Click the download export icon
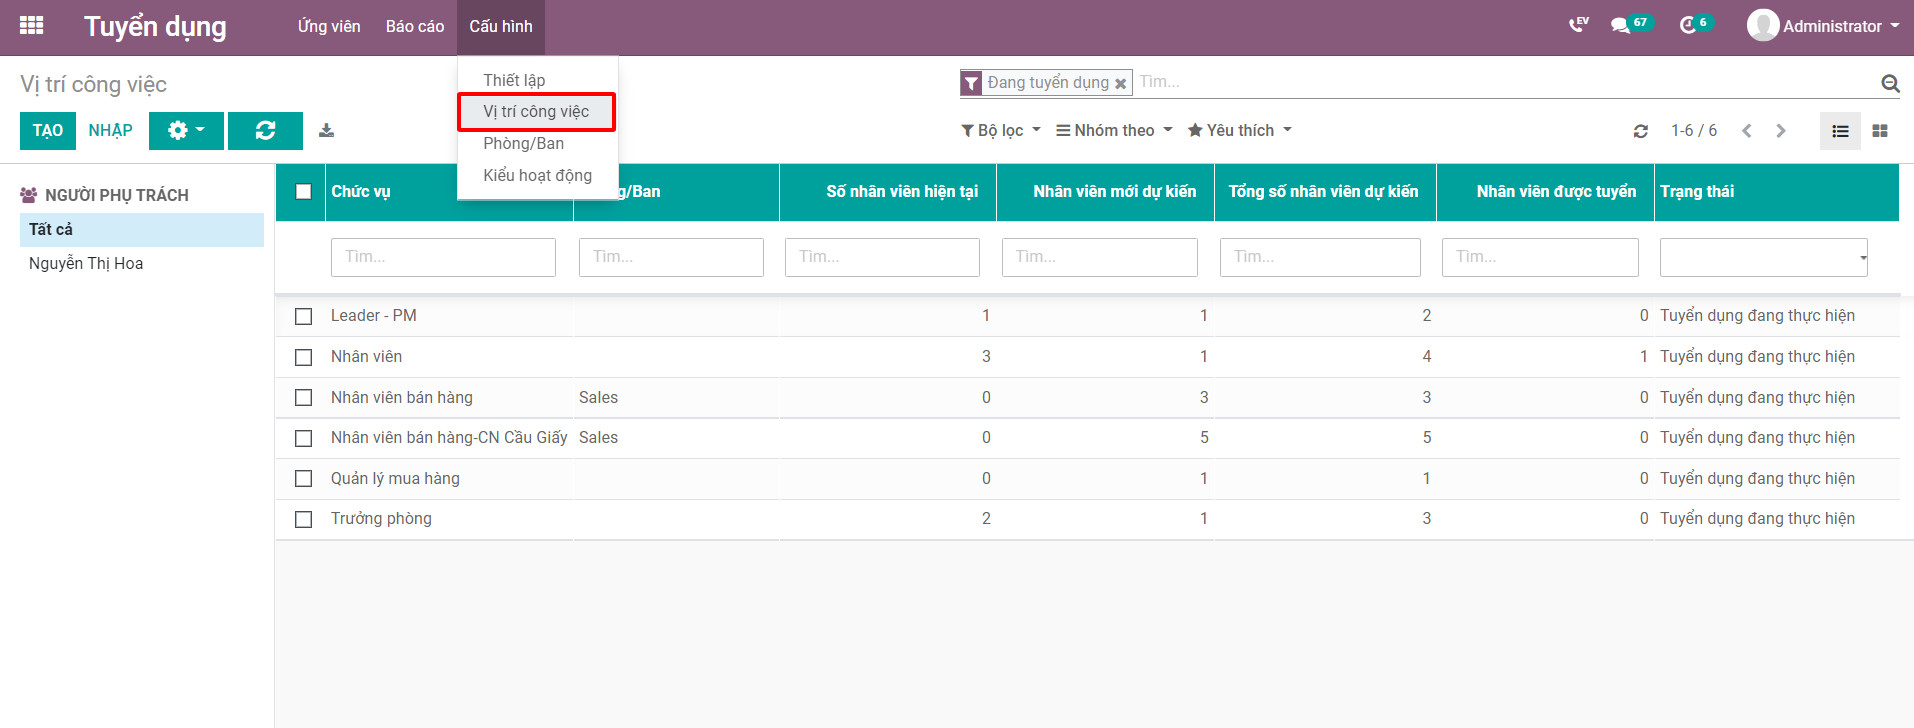Image resolution: width=1914 pixels, height=728 pixels. pos(326,130)
